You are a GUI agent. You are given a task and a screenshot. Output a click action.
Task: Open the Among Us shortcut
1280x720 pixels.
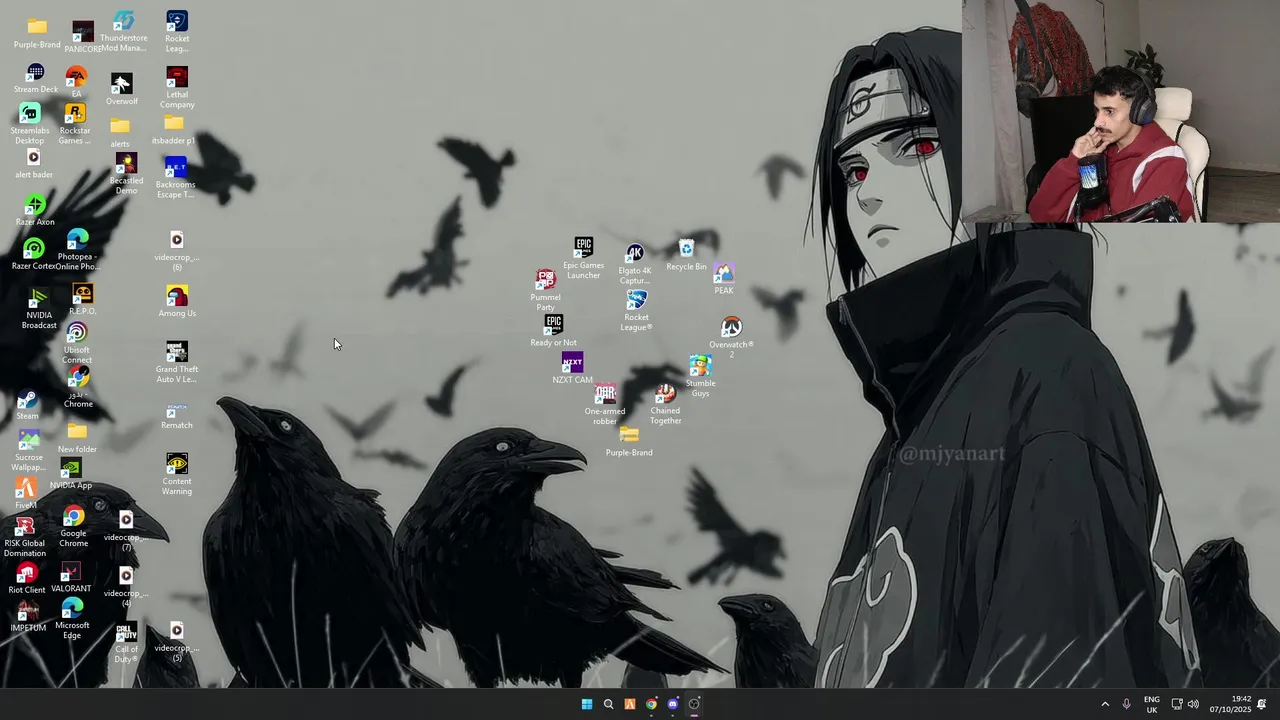(177, 302)
